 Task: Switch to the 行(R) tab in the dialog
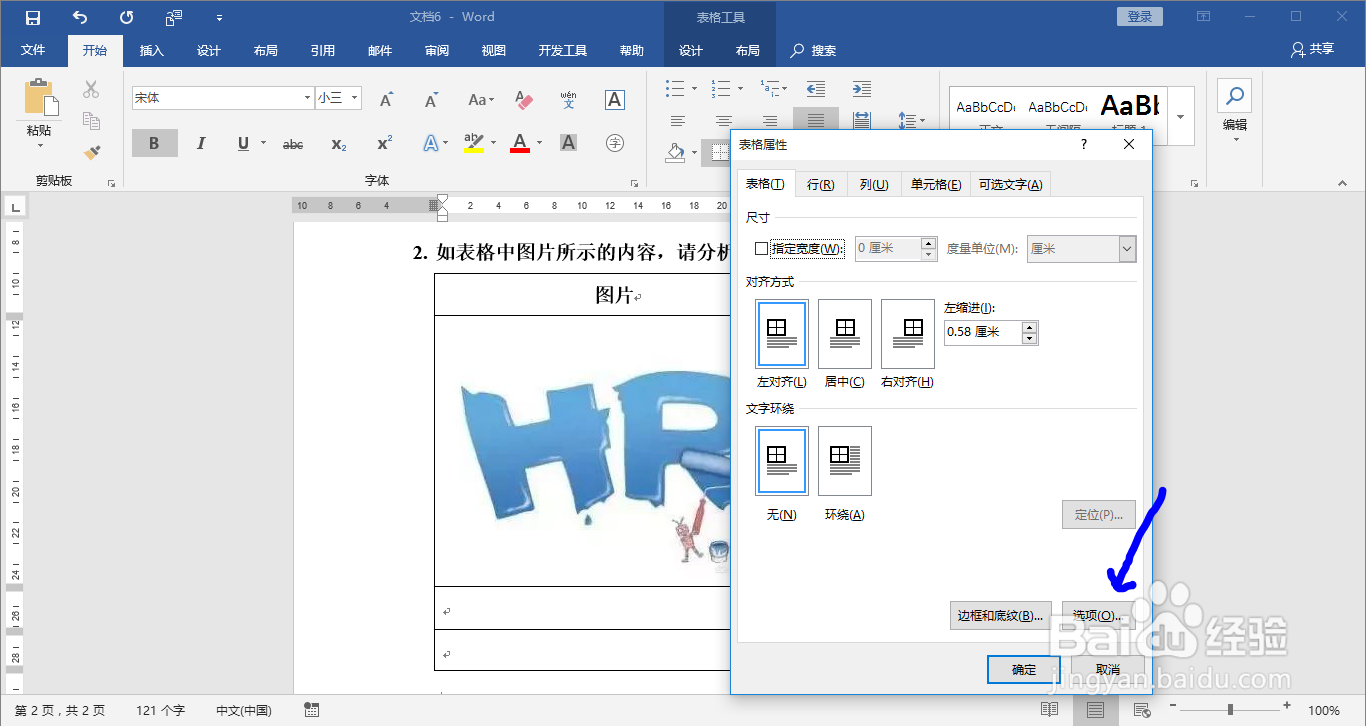(821, 184)
